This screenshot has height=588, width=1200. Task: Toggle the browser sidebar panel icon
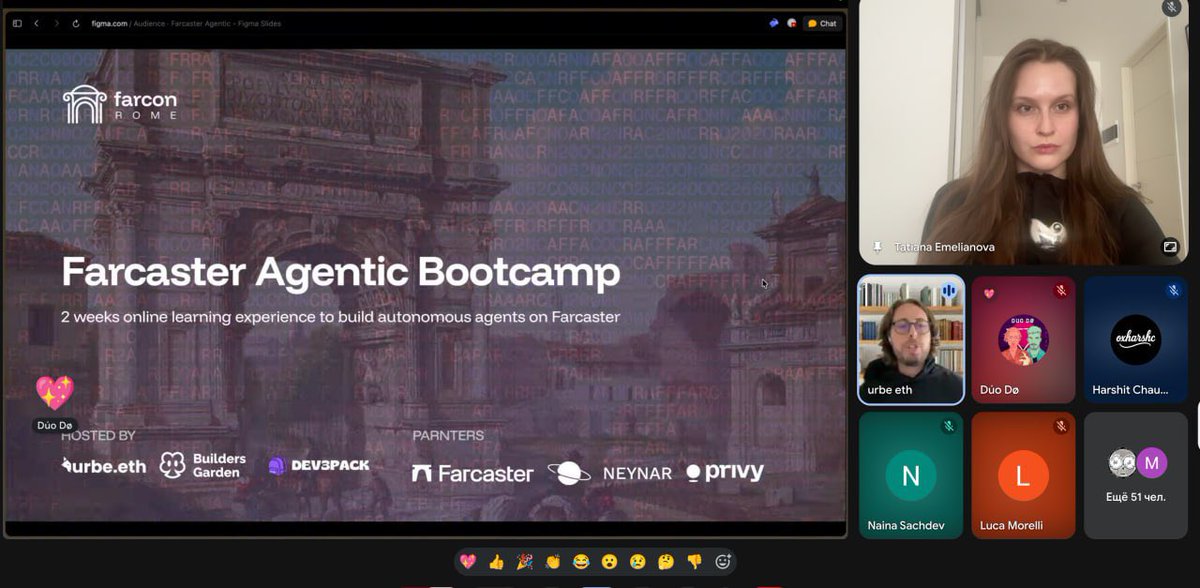coord(17,23)
